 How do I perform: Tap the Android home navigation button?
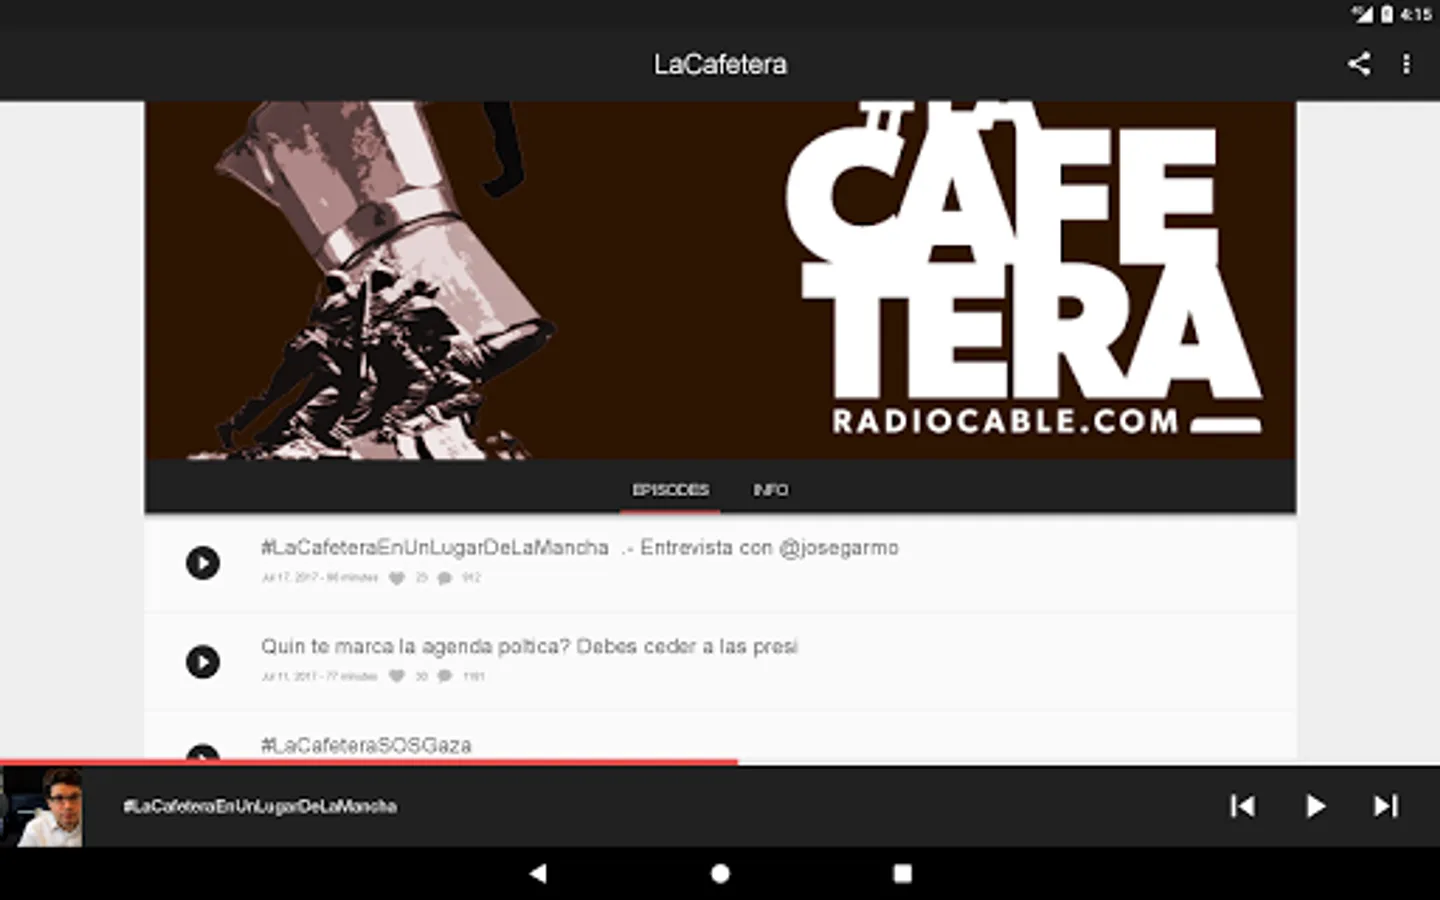point(720,873)
